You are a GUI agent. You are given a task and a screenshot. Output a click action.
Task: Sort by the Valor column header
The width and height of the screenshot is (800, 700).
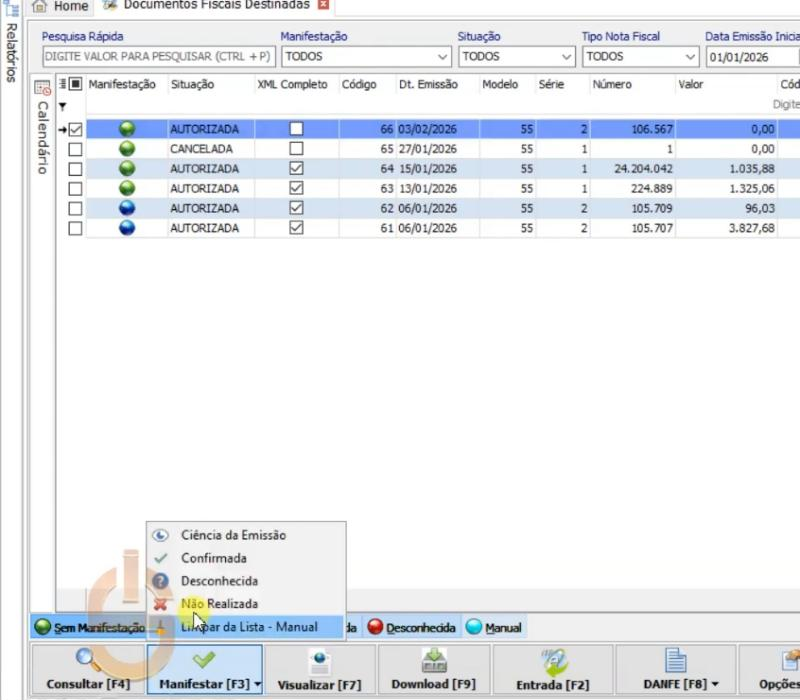(690, 84)
